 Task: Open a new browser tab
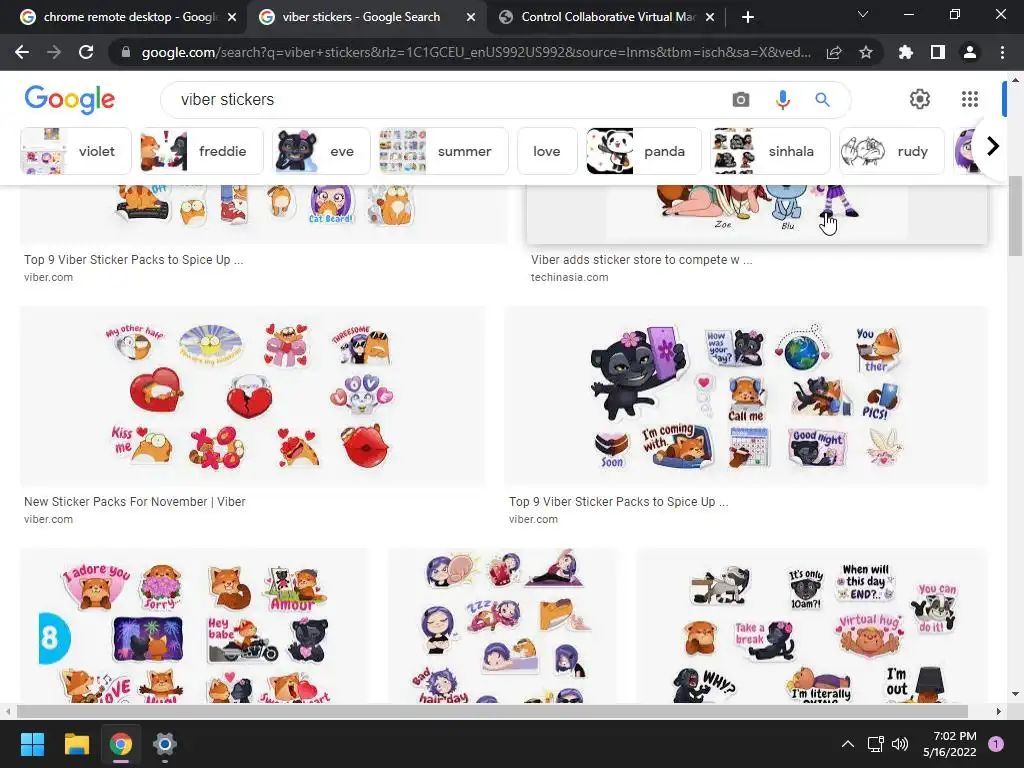click(748, 17)
